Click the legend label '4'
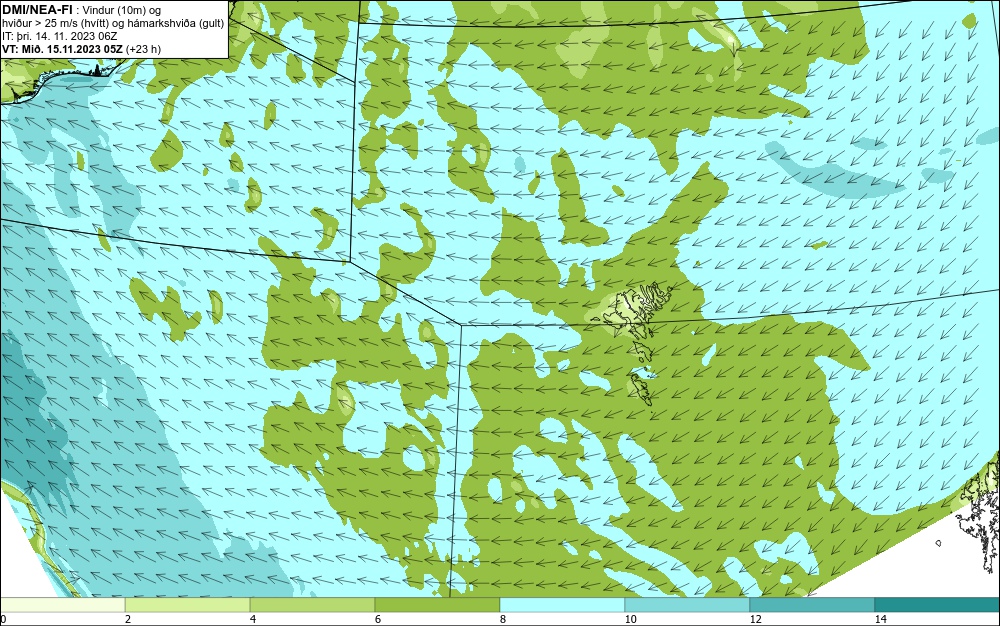This screenshot has width=1000, height=626. [x=253, y=620]
